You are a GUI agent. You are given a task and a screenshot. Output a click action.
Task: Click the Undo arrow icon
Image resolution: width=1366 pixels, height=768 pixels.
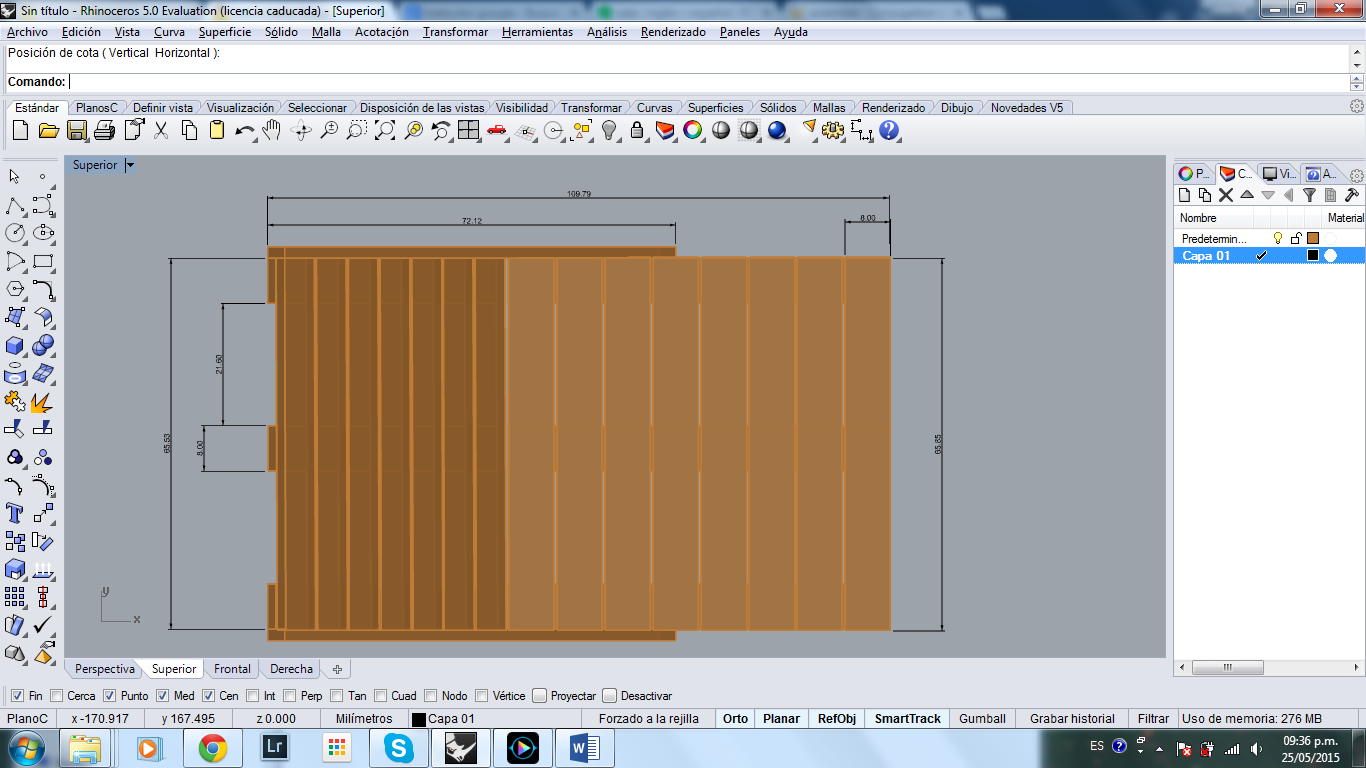pos(244,130)
